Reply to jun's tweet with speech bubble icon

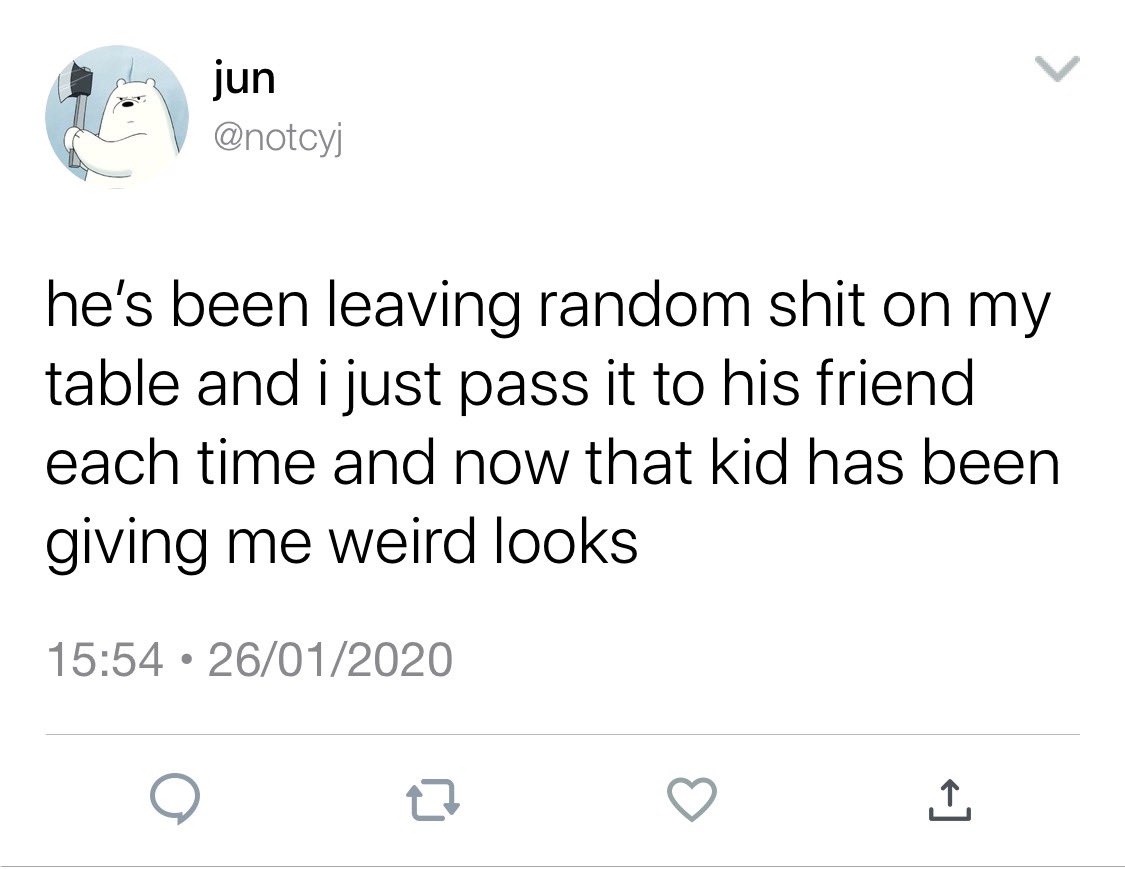click(174, 799)
